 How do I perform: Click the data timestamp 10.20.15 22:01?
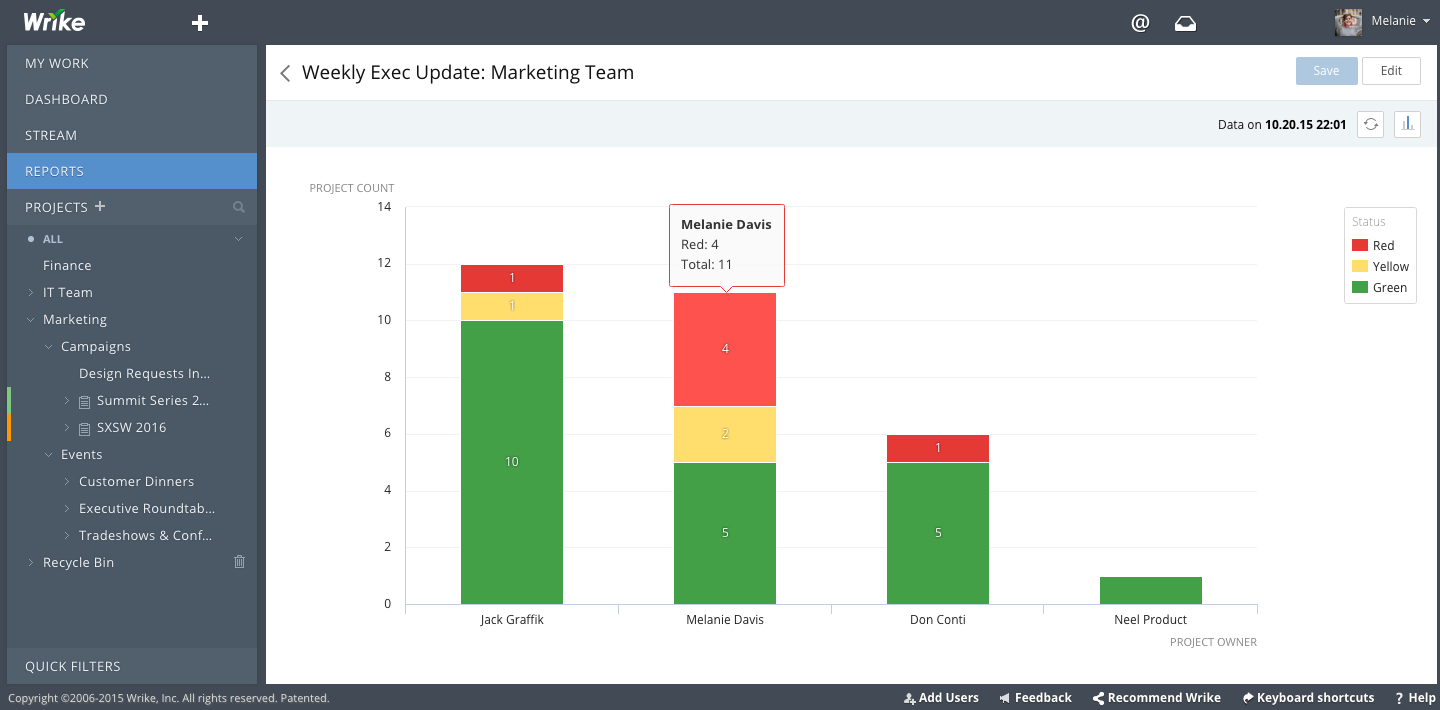[1306, 125]
